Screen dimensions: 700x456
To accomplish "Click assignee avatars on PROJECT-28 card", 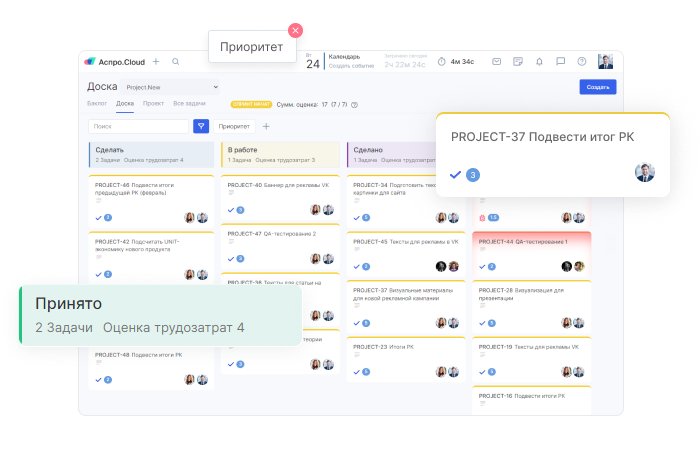I will click(573, 323).
